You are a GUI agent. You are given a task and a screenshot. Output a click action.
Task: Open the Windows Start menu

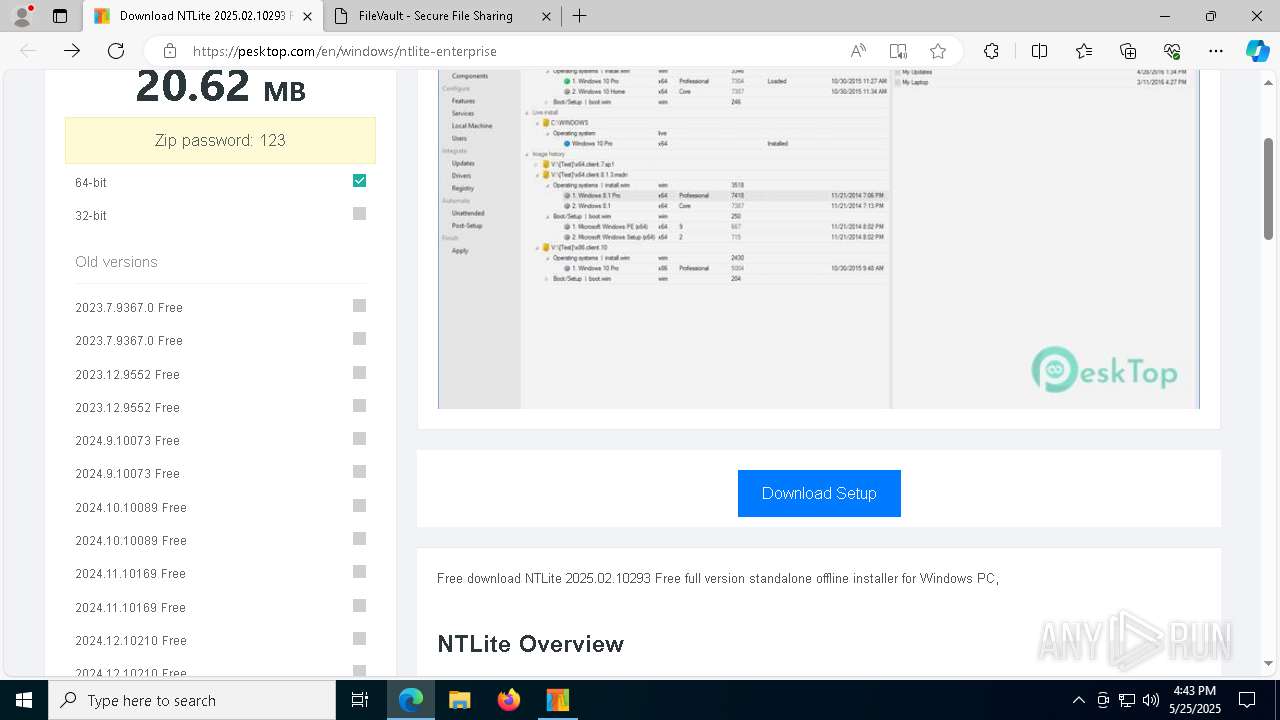click(24, 700)
